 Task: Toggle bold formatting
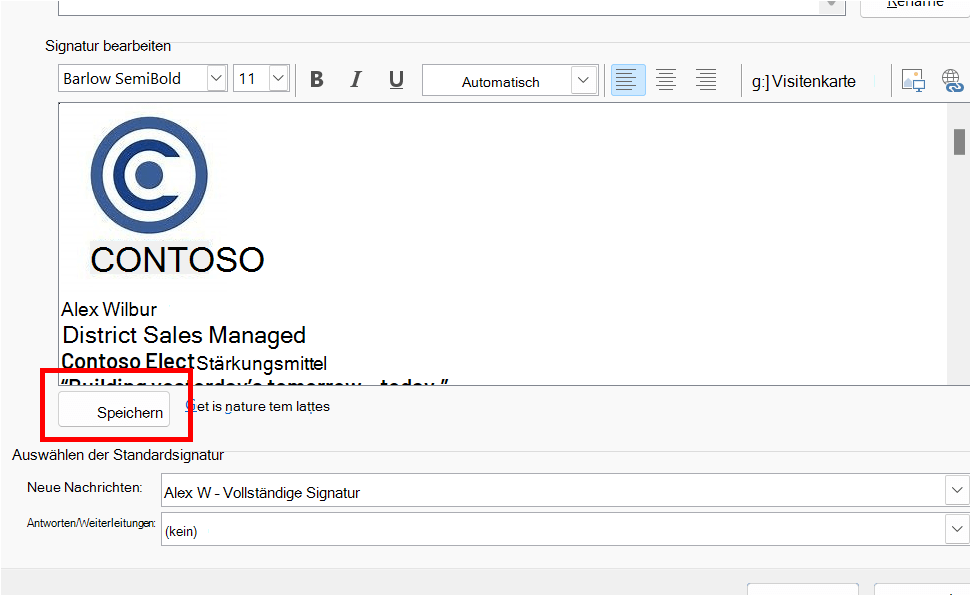317,79
